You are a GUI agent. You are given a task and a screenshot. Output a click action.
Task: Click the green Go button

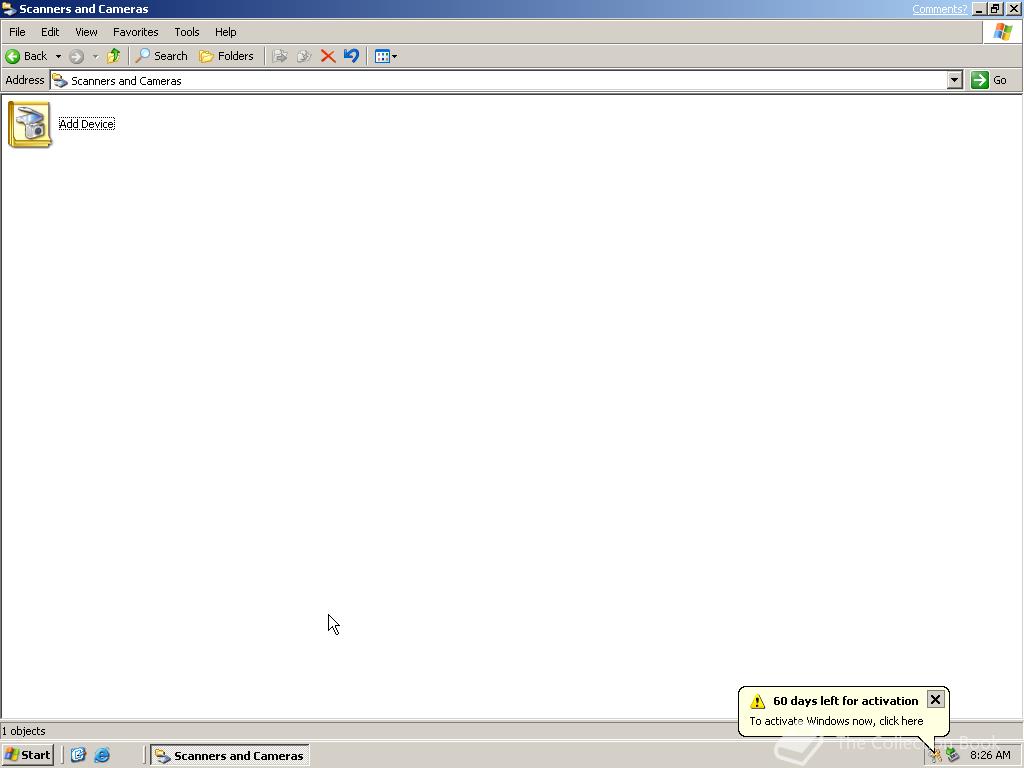[x=989, y=80]
